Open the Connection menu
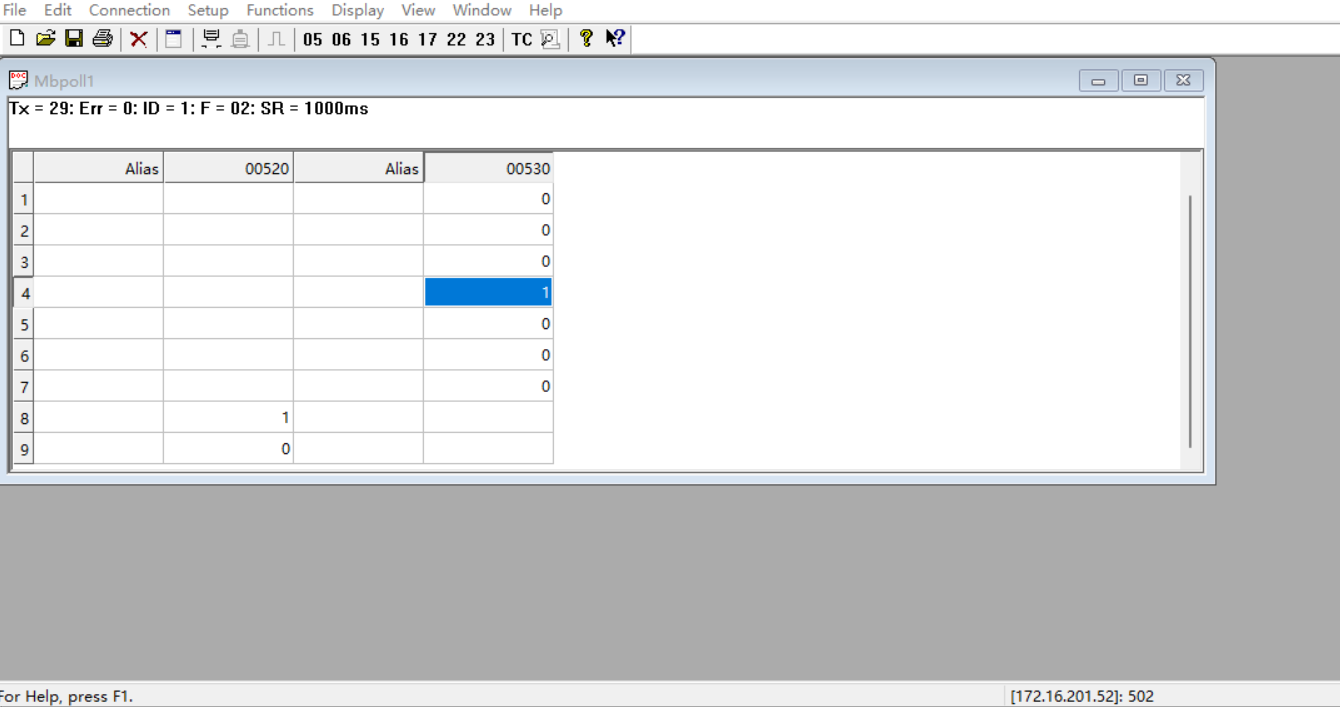Viewport: 1340px width, 707px height. [x=129, y=10]
